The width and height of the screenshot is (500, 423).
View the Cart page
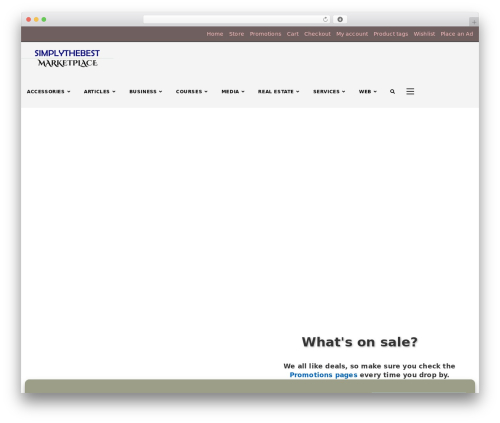coord(293,34)
